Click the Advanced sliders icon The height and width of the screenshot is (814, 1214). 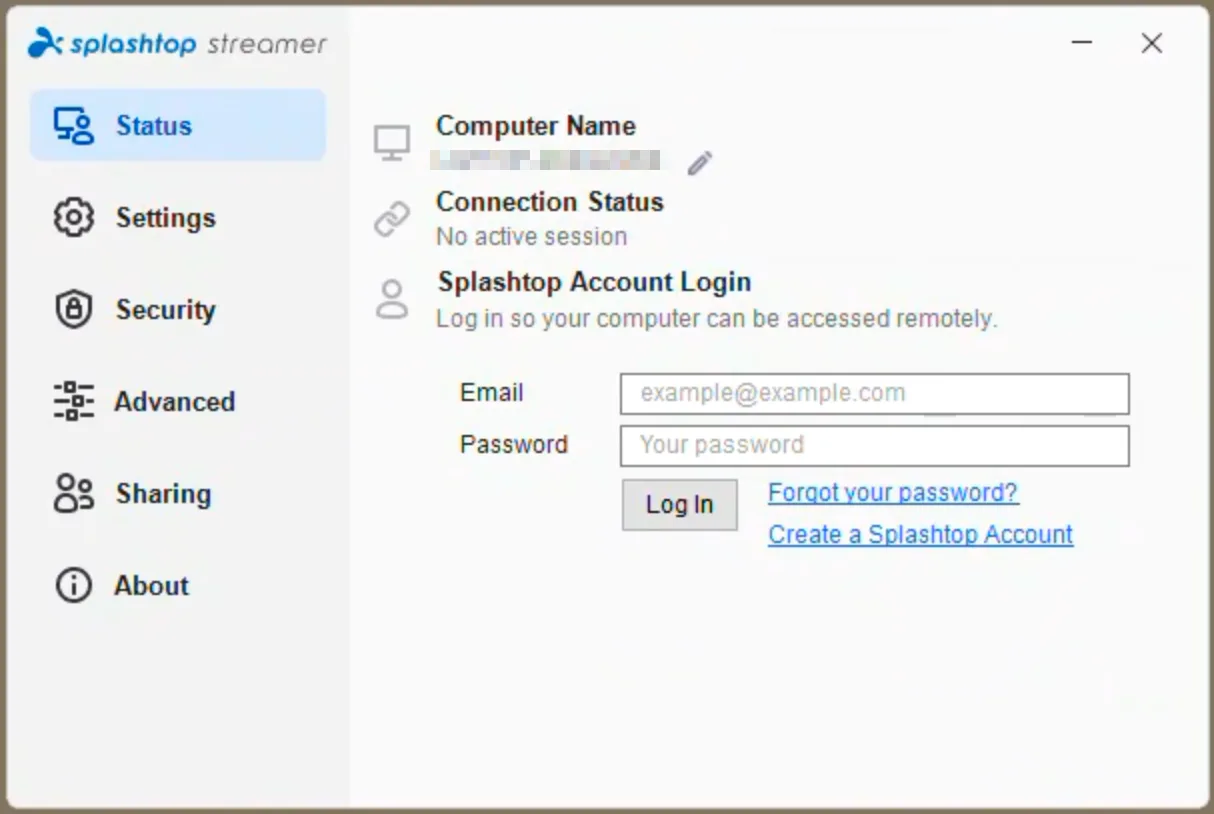point(73,401)
